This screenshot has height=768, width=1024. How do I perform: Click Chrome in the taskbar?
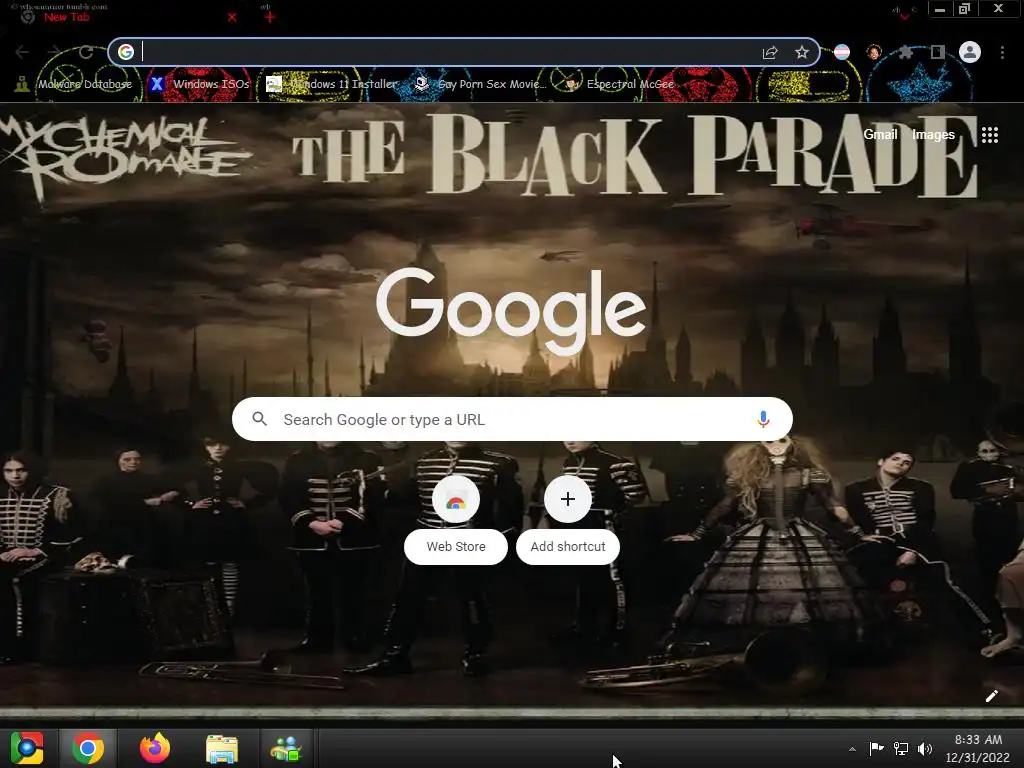pyautogui.click(x=88, y=748)
